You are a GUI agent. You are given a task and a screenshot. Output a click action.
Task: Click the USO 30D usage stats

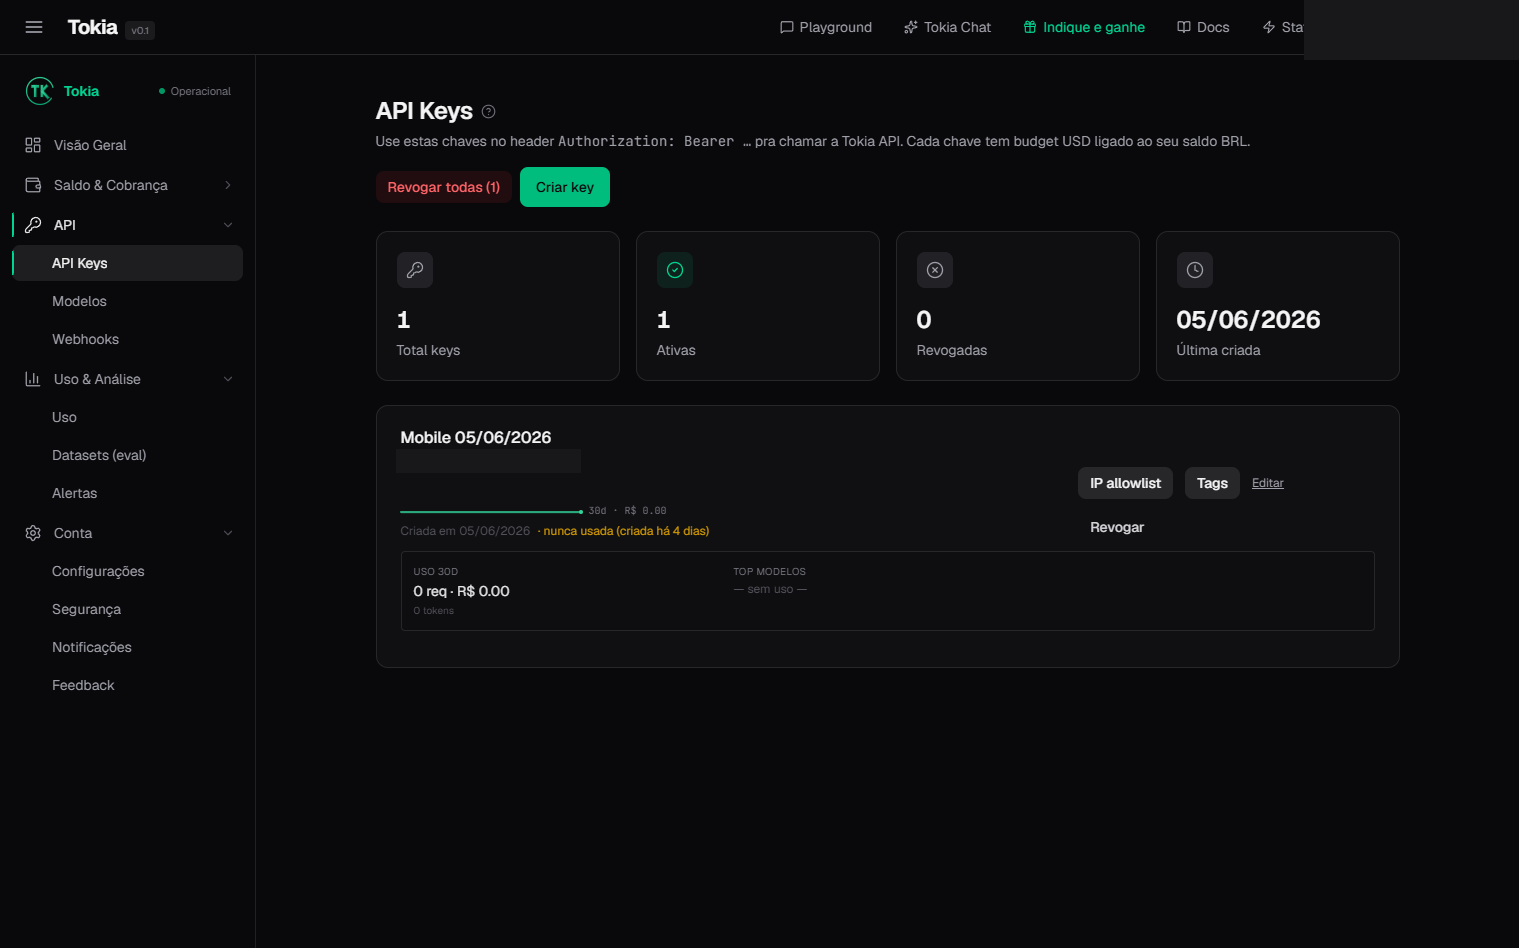click(462, 591)
